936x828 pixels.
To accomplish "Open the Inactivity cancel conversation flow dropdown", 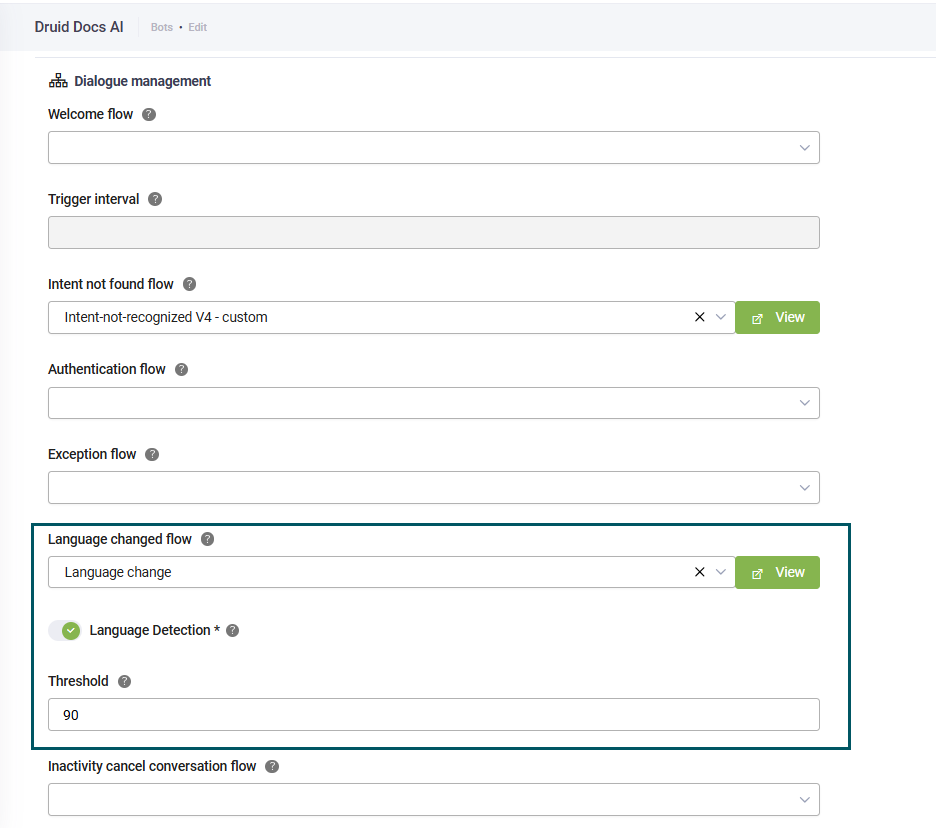I will (x=805, y=799).
